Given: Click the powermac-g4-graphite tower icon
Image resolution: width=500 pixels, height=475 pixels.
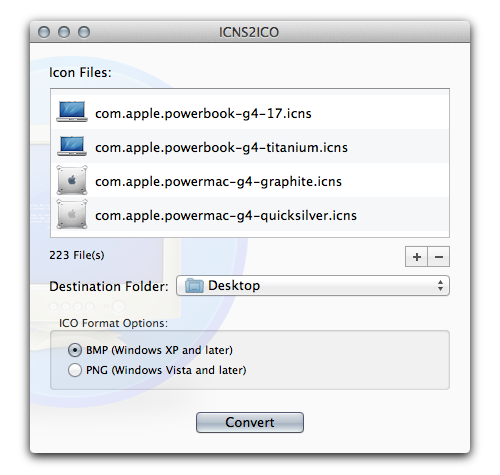Looking at the screenshot, I should click(72, 180).
